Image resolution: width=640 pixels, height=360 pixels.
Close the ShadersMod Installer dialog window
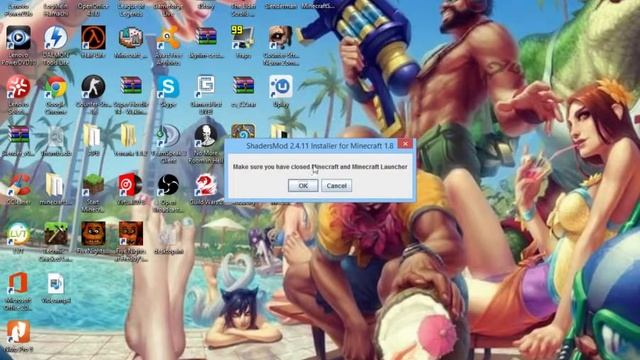[405, 143]
